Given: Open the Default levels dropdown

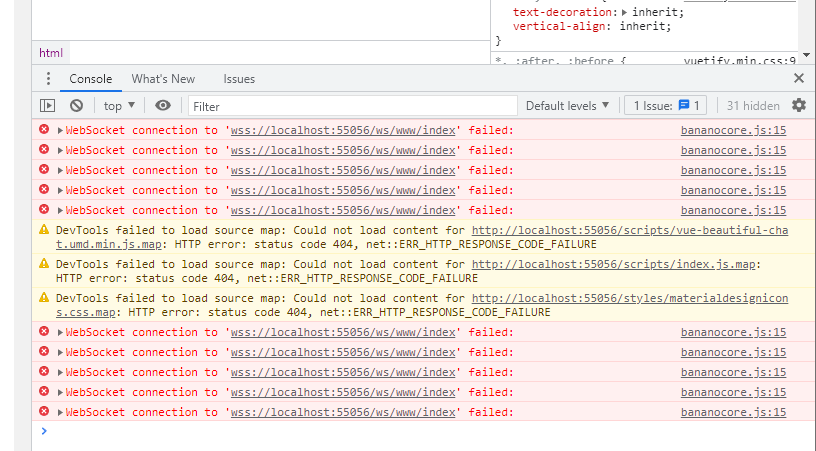Looking at the screenshot, I should [567, 106].
